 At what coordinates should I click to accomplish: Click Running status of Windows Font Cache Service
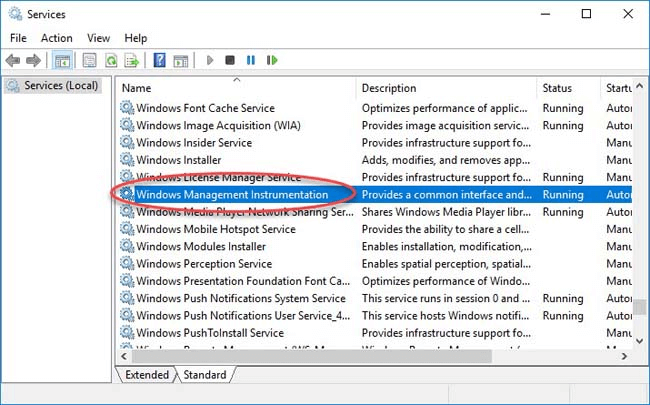click(x=563, y=108)
